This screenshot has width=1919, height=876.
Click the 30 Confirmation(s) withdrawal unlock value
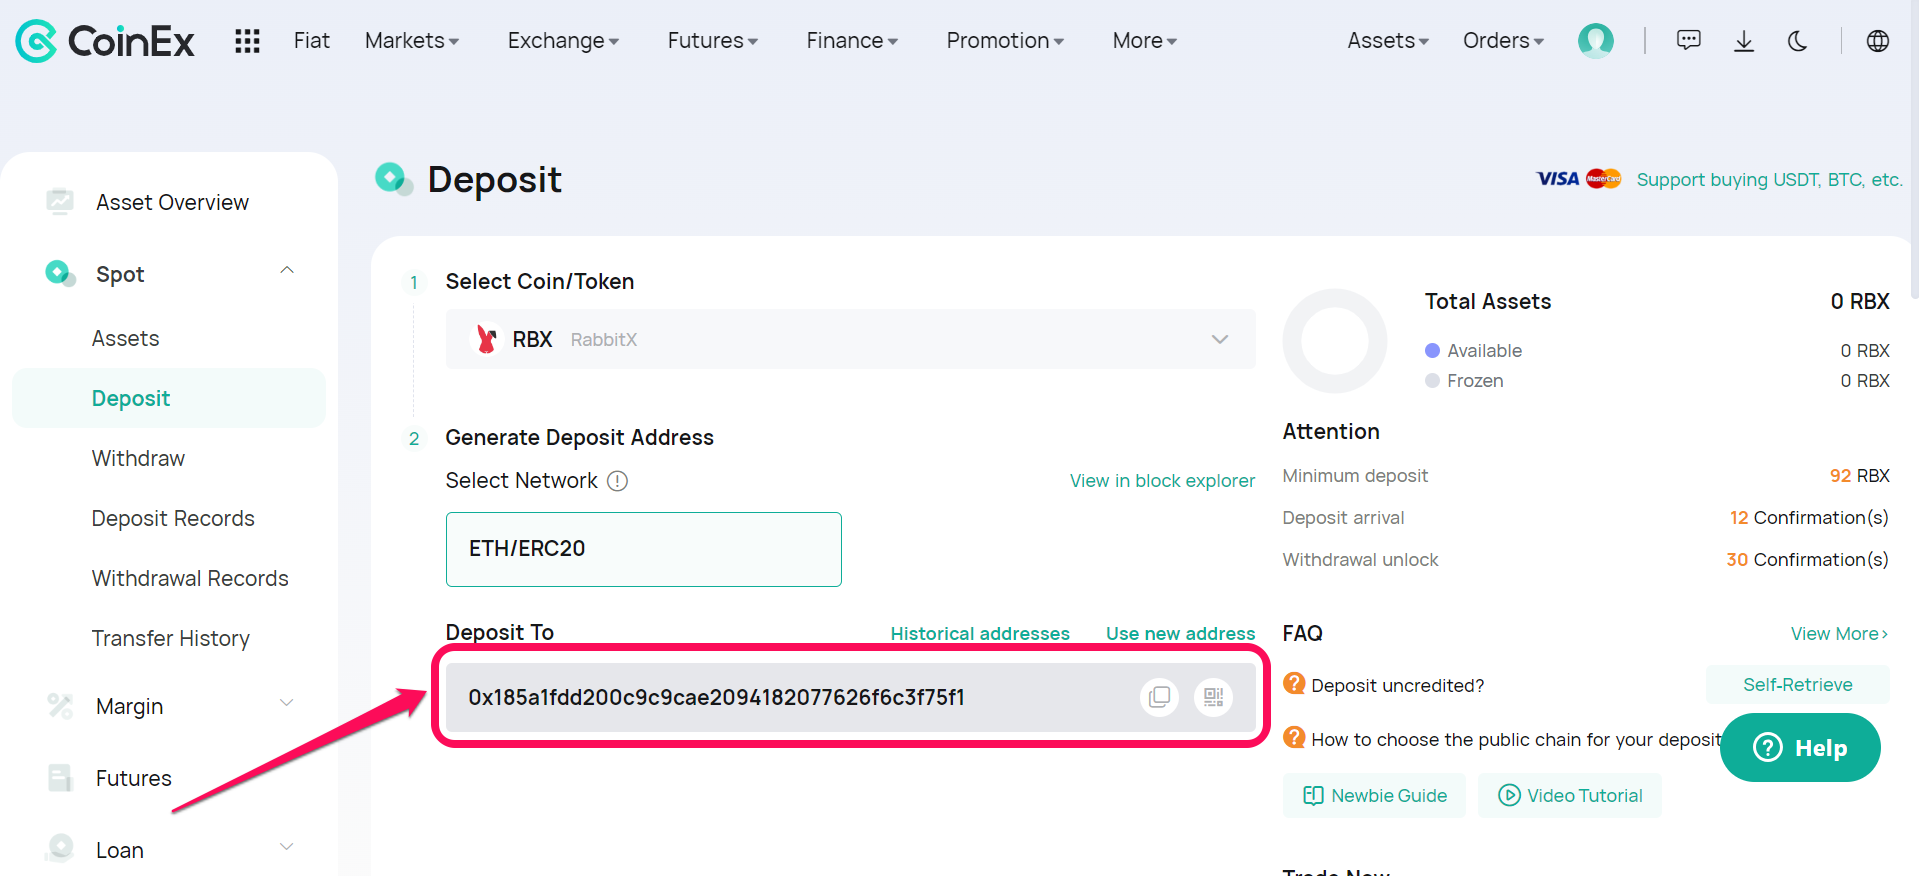pos(1807,560)
